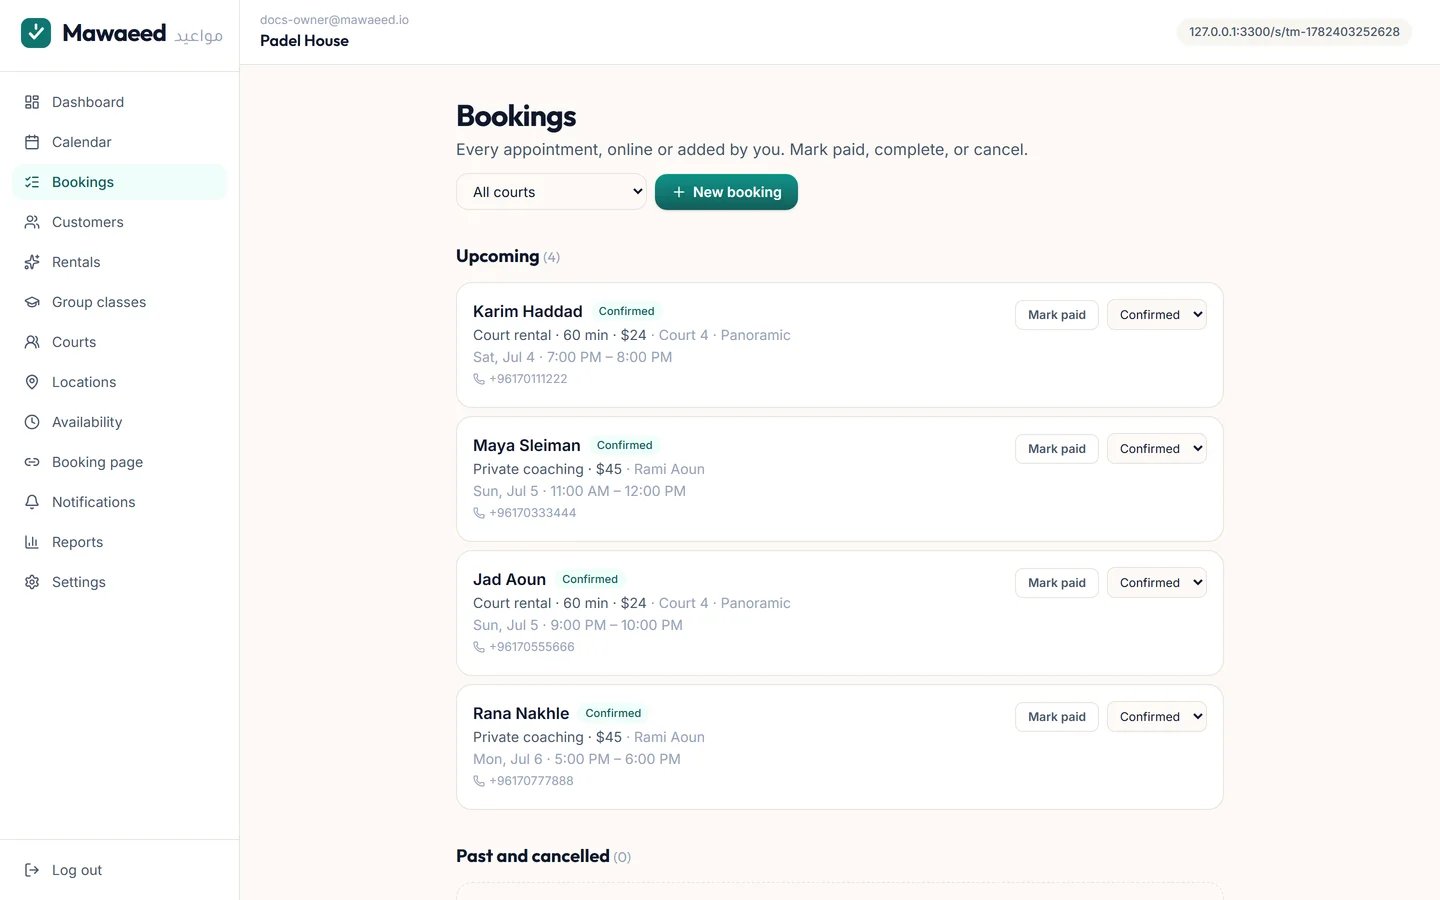Open status dropdown for Karim Haddad
Image resolution: width=1440 pixels, height=900 pixels.
pos(1157,315)
